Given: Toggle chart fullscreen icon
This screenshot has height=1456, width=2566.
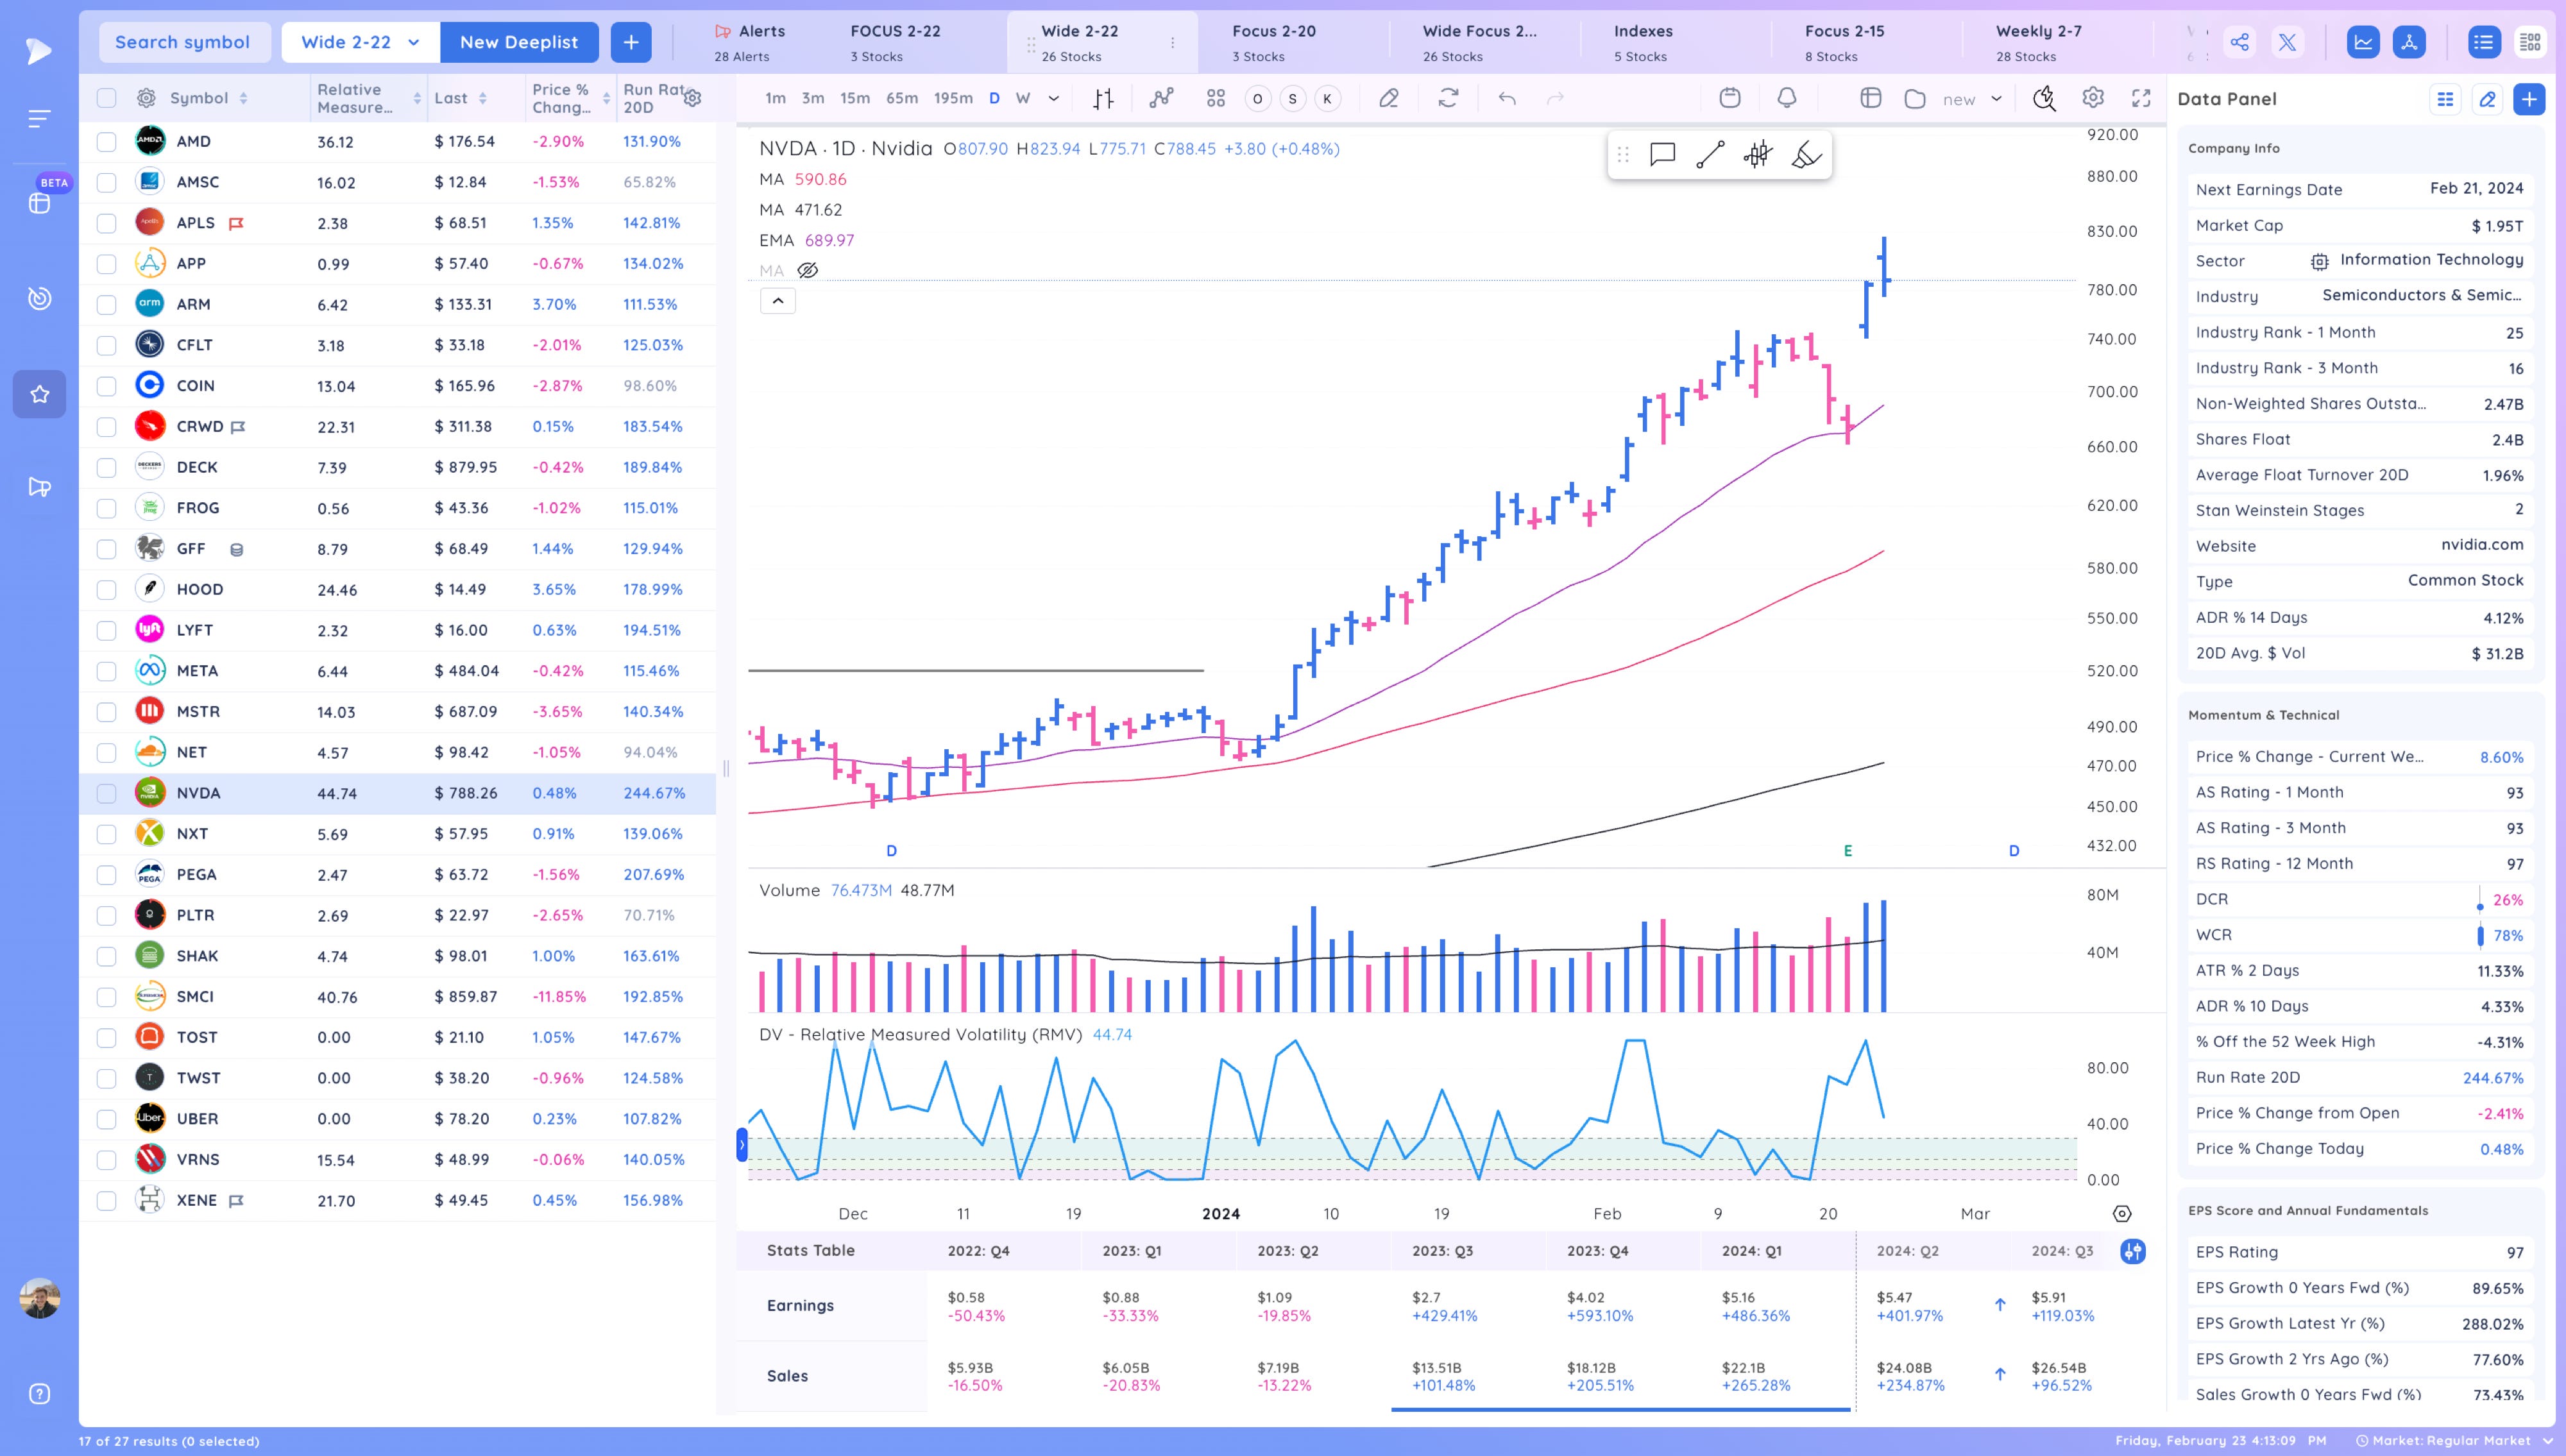Looking at the screenshot, I should [2141, 98].
